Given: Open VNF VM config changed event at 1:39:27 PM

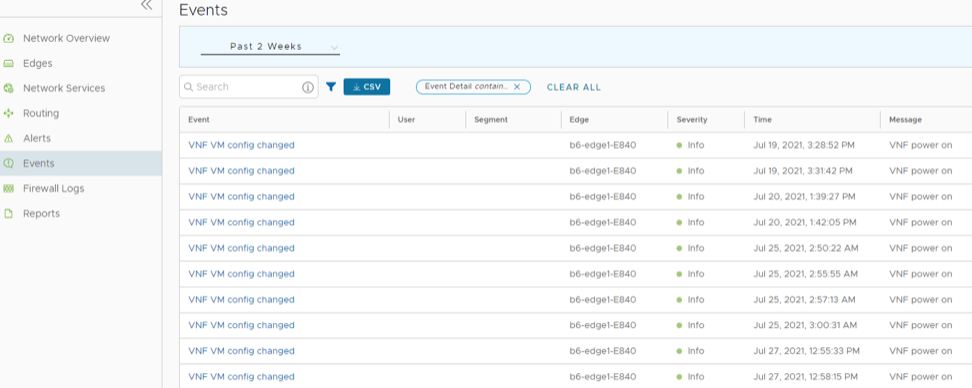Looking at the screenshot, I should point(241,196).
